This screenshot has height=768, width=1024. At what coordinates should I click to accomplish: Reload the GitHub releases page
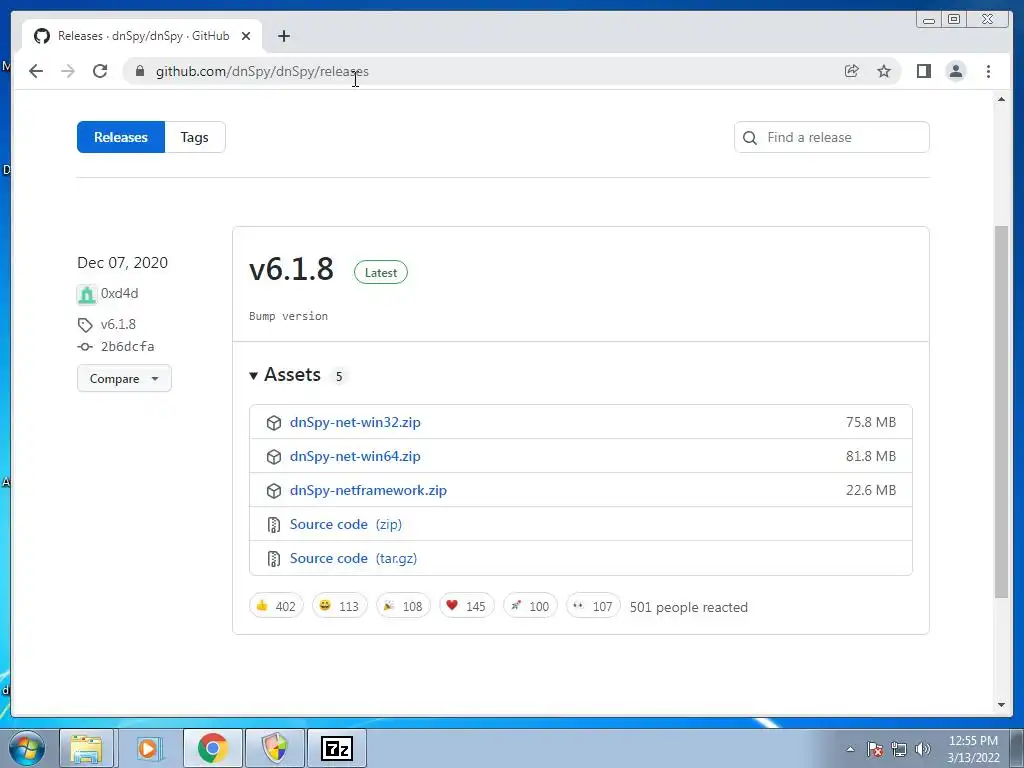point(100,71)
